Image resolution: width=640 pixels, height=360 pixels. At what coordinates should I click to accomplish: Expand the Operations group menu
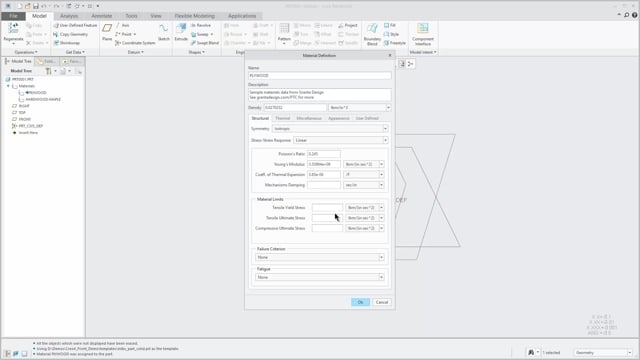tap(26, 52)
